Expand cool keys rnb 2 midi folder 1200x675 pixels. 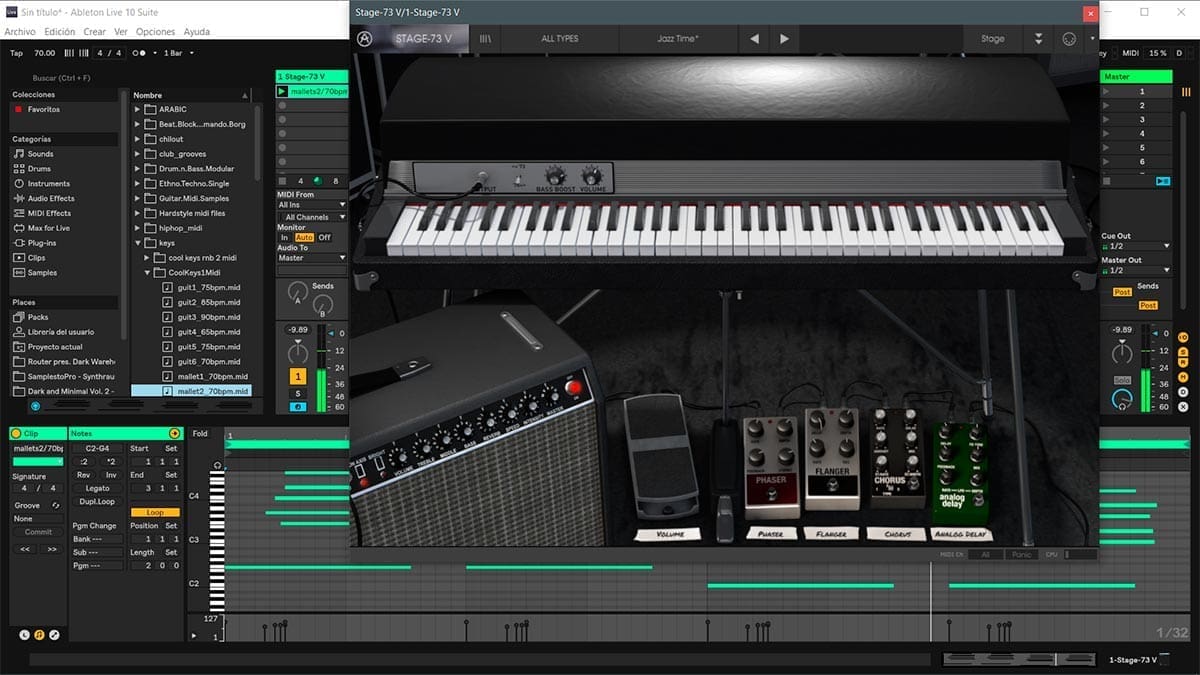147,257
